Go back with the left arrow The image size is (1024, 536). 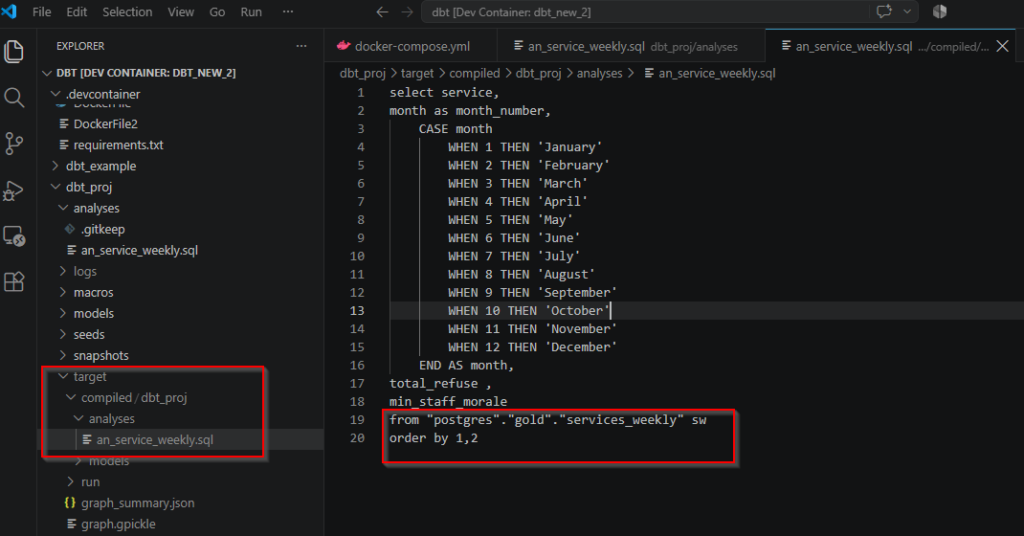pyautogui.click(x=383, y=12)
